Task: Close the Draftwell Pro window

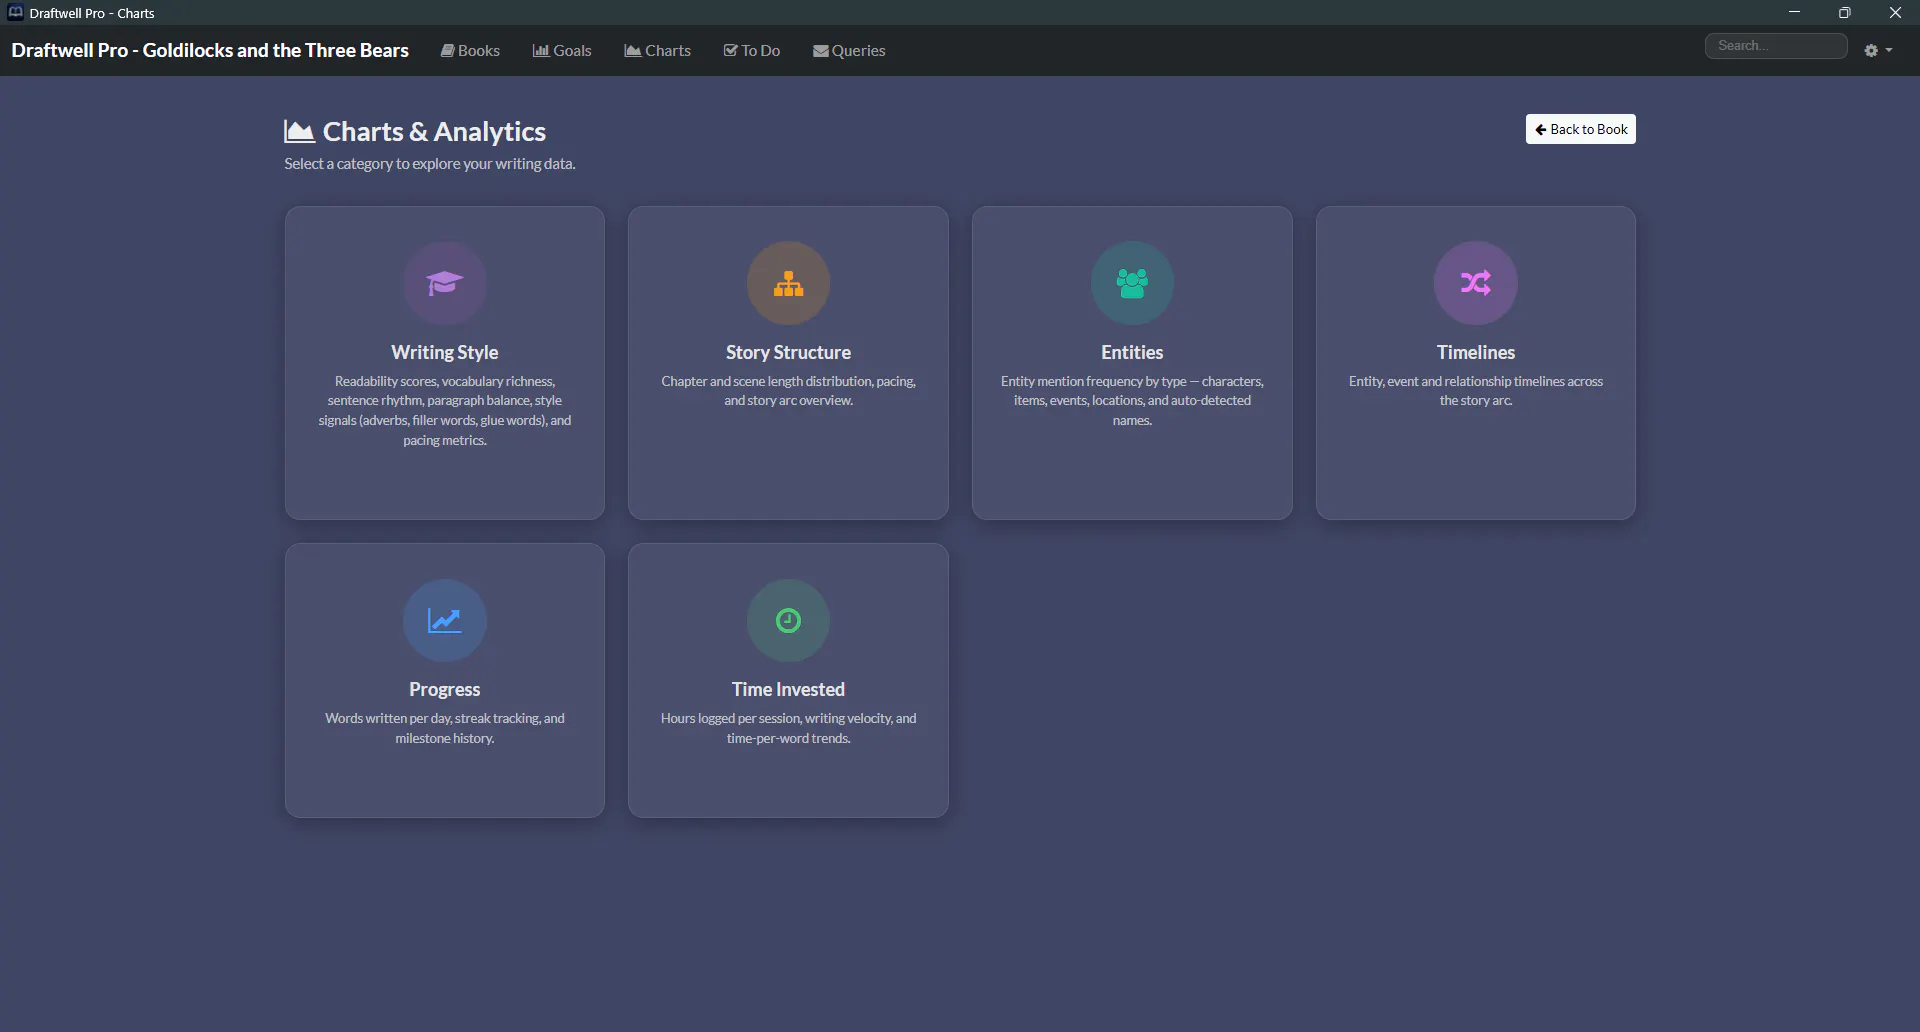Action: (x=1895, y=12)
